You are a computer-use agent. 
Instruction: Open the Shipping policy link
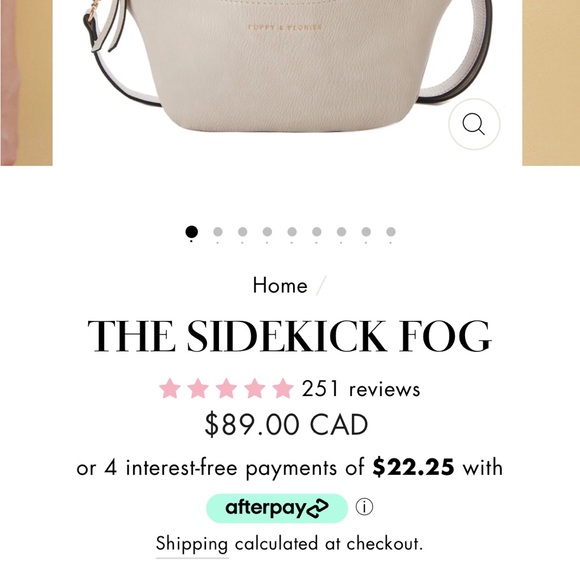pyautogui.click(x=192, y=544)
